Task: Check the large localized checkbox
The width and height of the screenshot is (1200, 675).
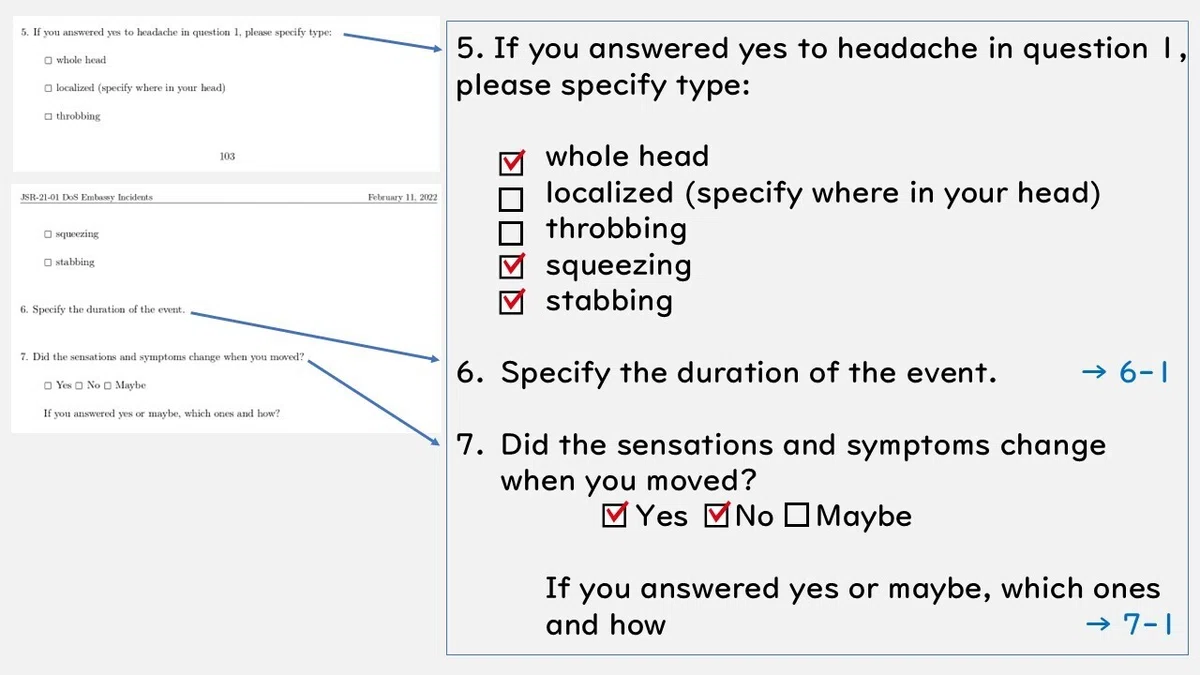Action: coord(511,198)
